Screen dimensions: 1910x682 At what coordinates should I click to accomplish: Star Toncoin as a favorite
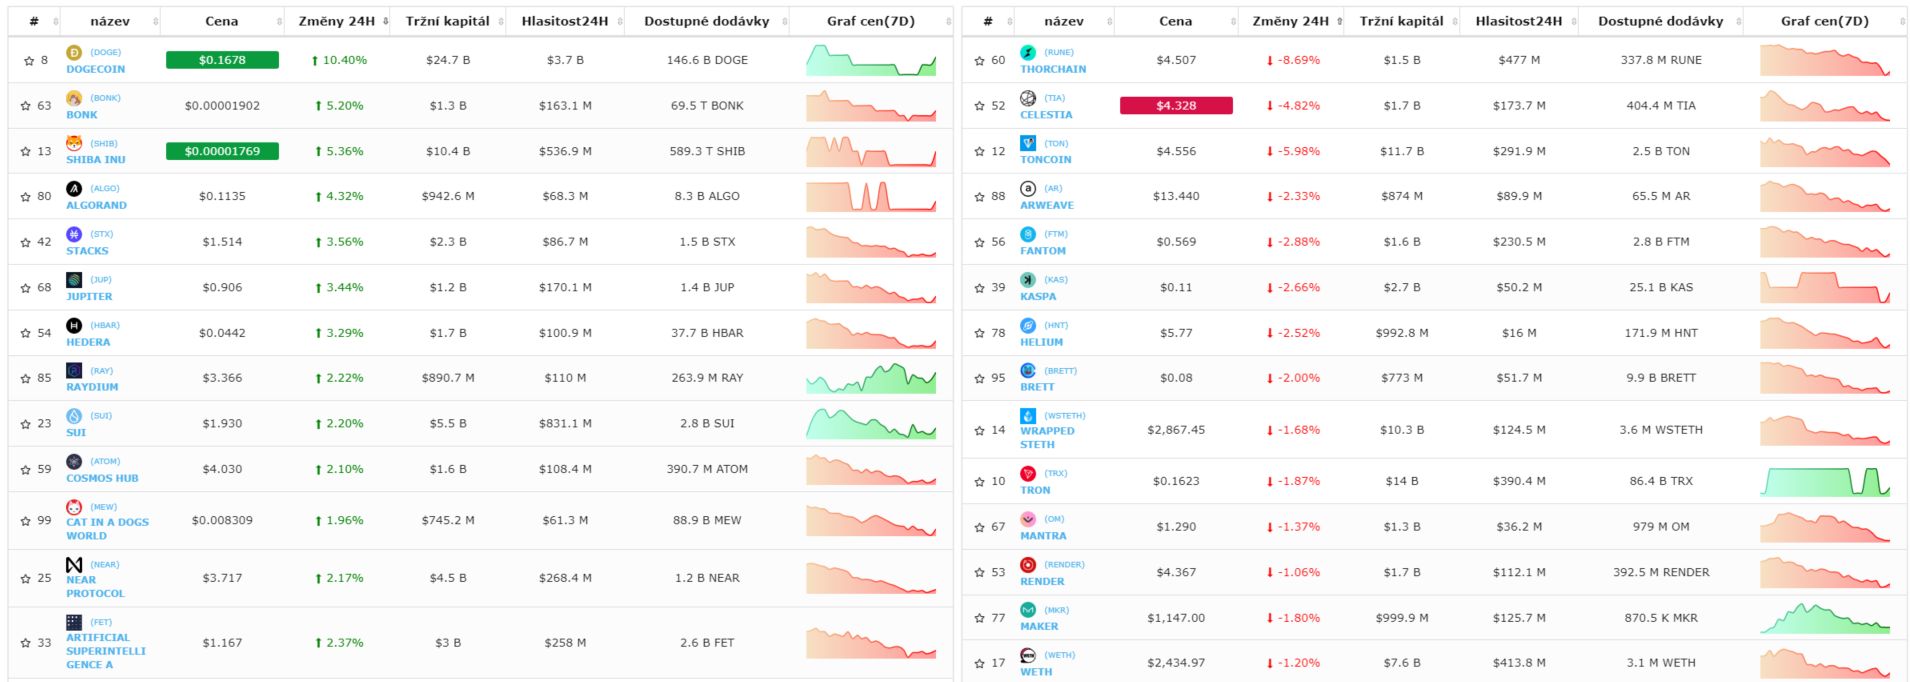click(x=980, y=151)
